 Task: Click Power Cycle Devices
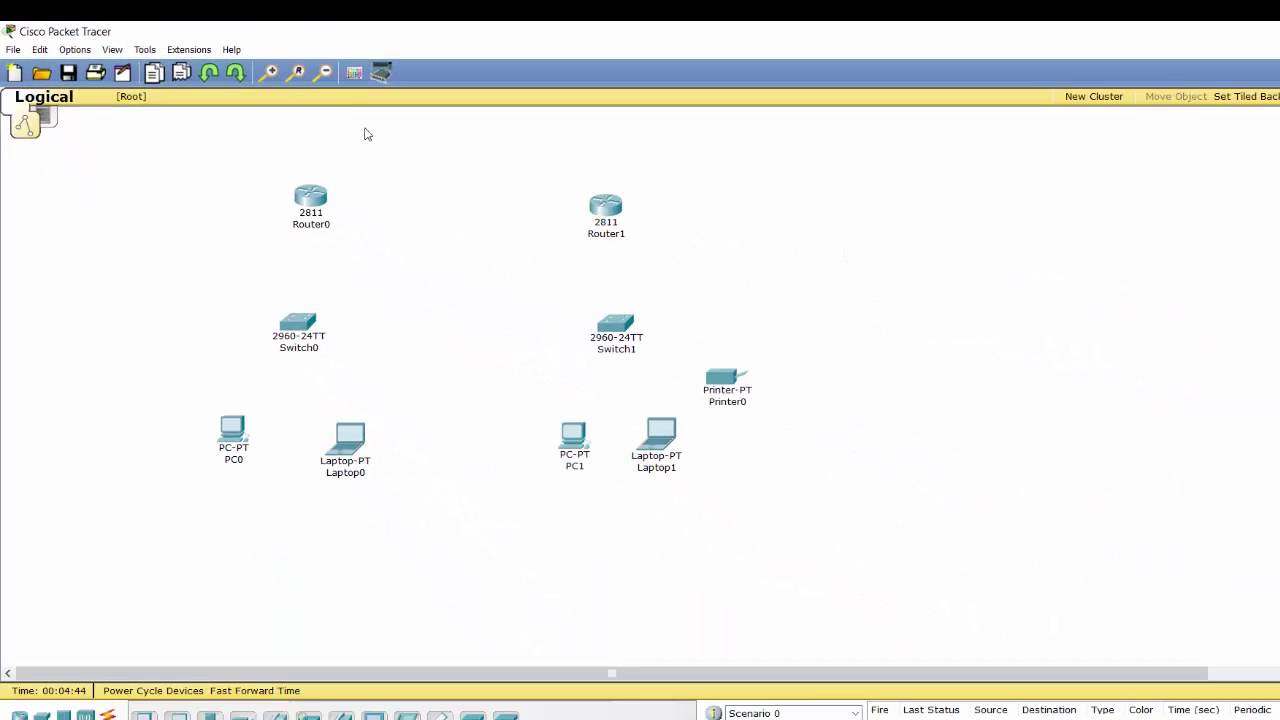[153, 691]
